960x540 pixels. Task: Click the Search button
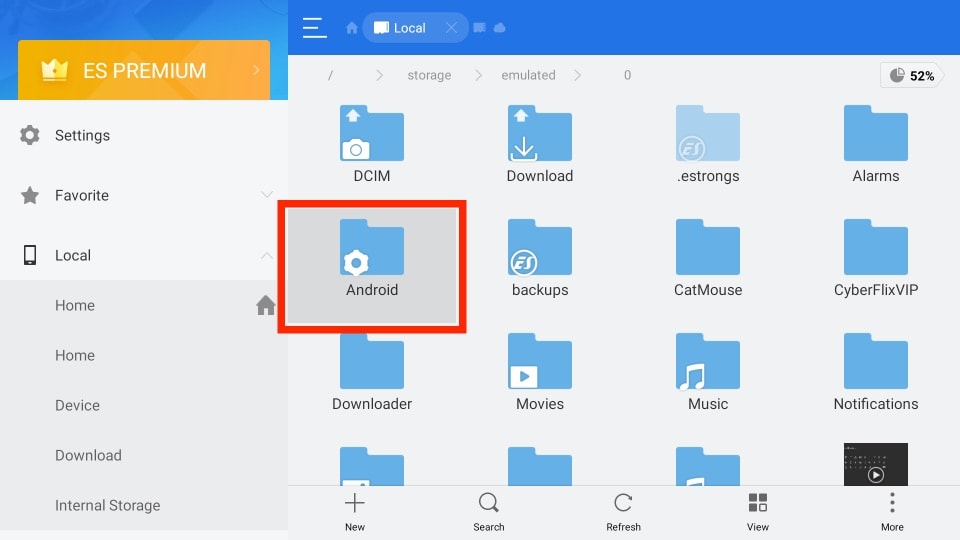pos(489,512)
